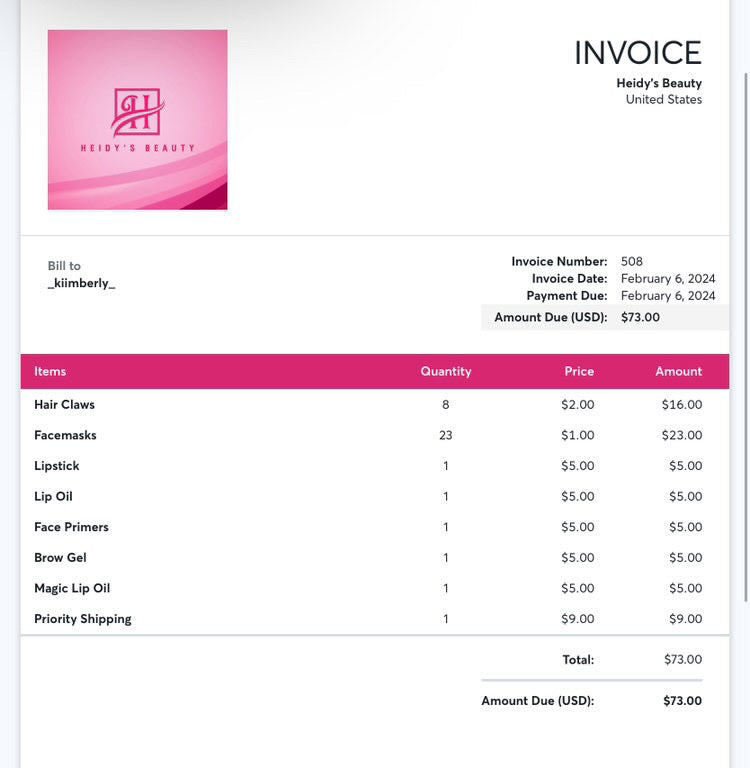
Task: Click the Facemasks price $1.00
Action: click(x=578, y=435)
